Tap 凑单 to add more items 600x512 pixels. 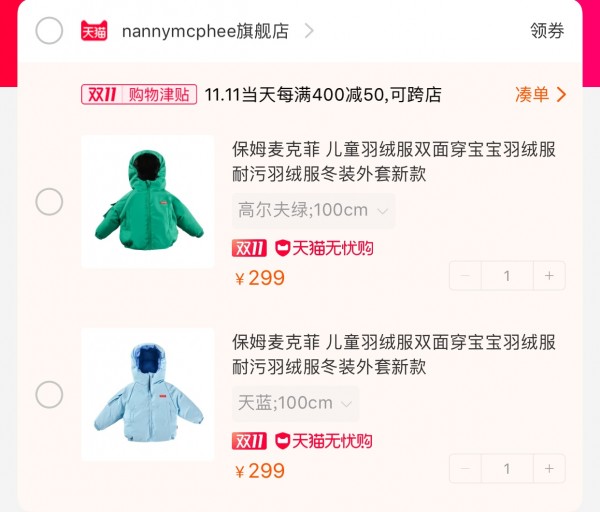pos(540,94)
